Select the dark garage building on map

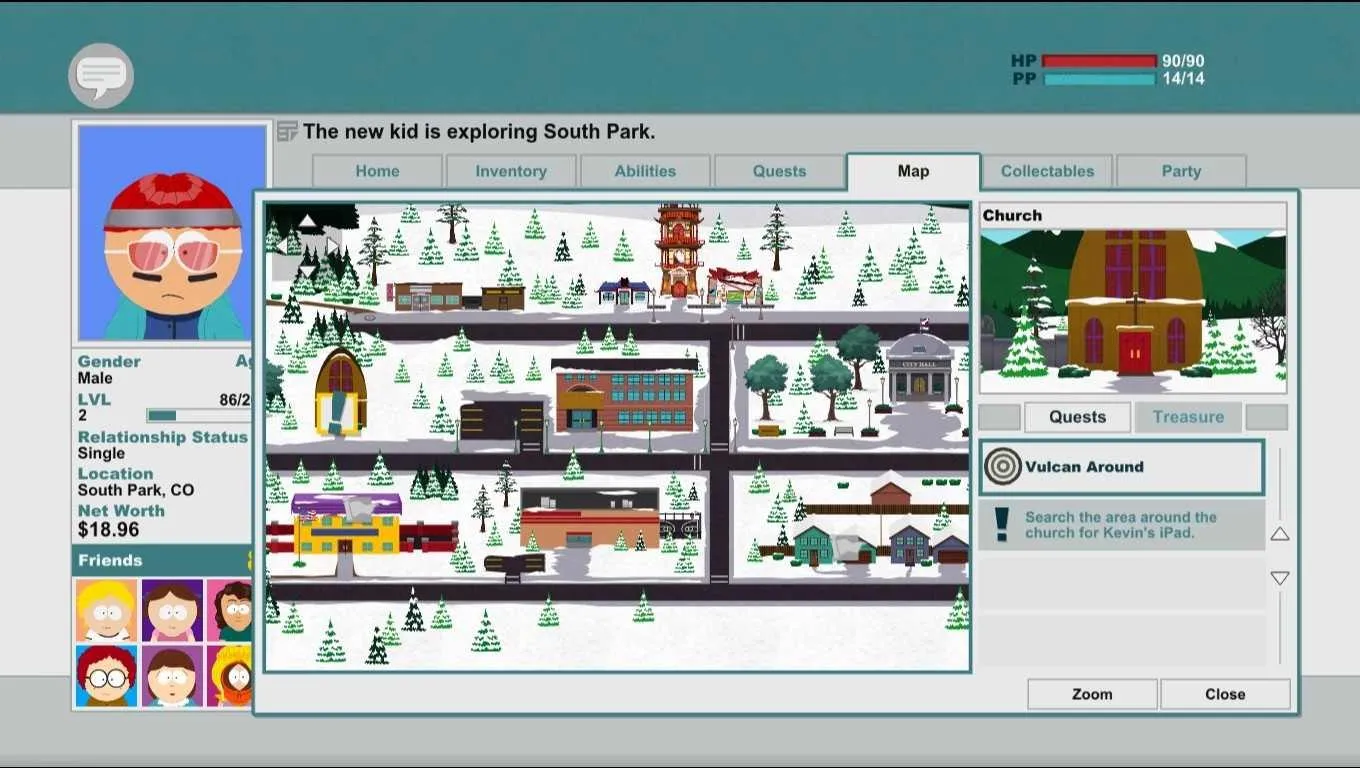point(502,420)
